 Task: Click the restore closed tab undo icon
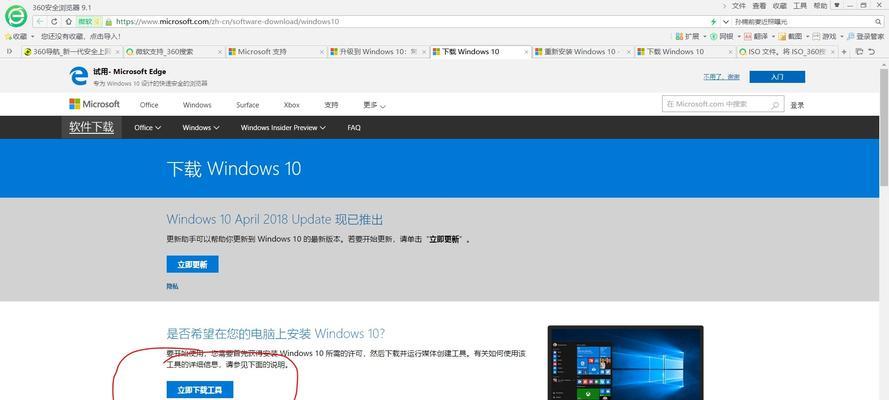[x=871, y=52]
